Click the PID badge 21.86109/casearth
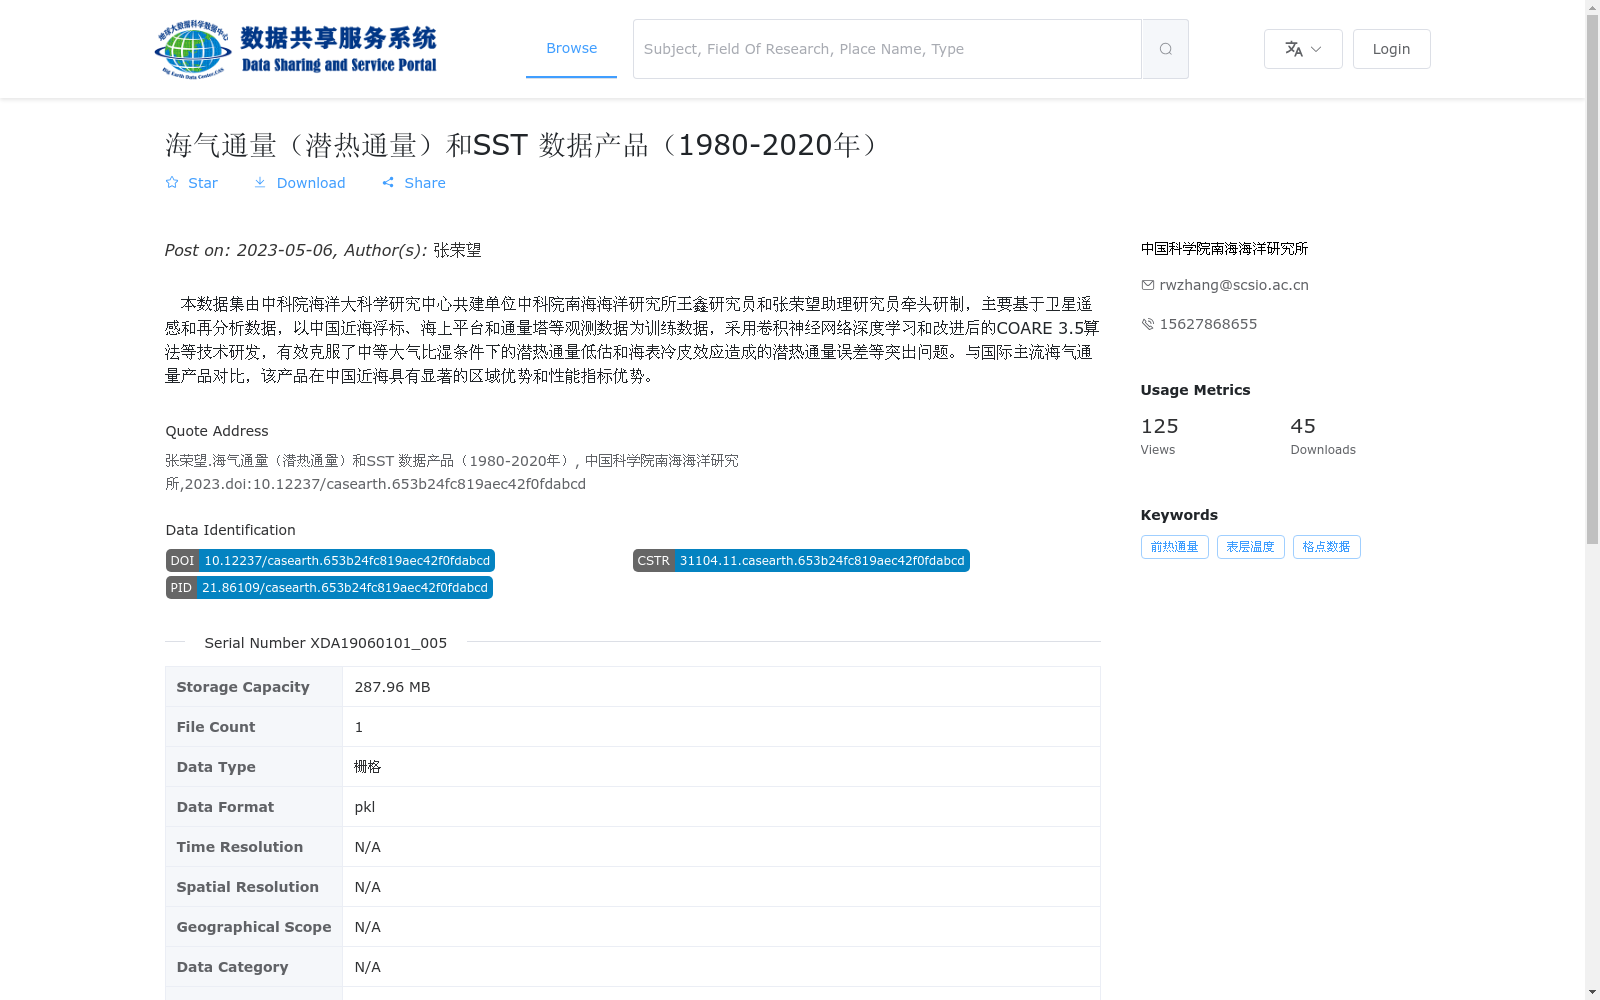The width and height of the screenshot is (1600, 1000). [x=329, y=588]
